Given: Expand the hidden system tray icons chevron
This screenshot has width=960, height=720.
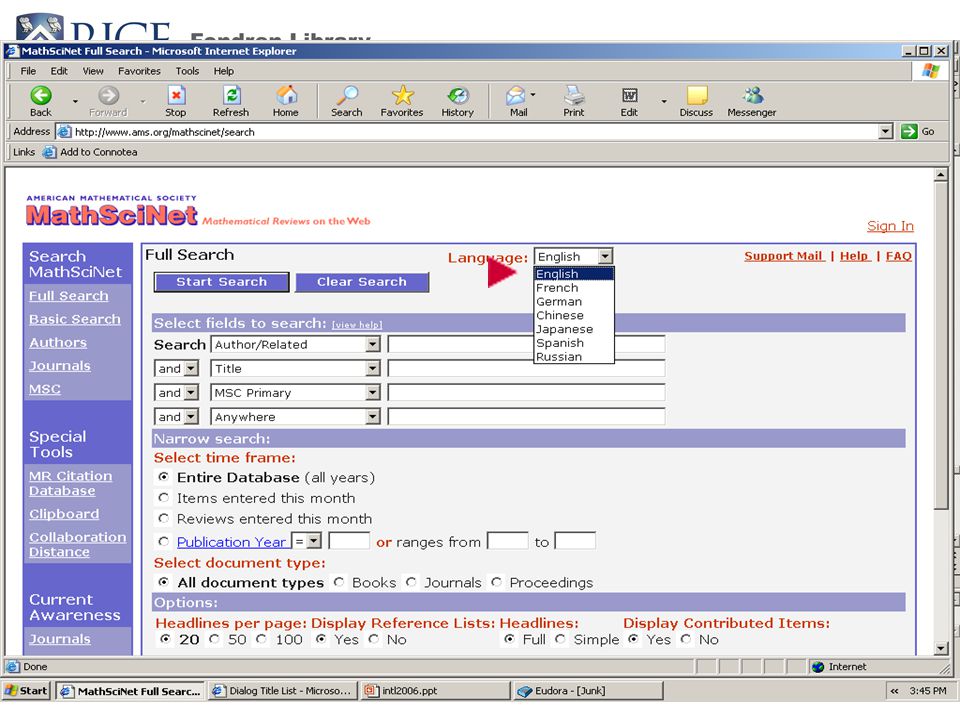Looking at the screenshot, I should point(894,691).
